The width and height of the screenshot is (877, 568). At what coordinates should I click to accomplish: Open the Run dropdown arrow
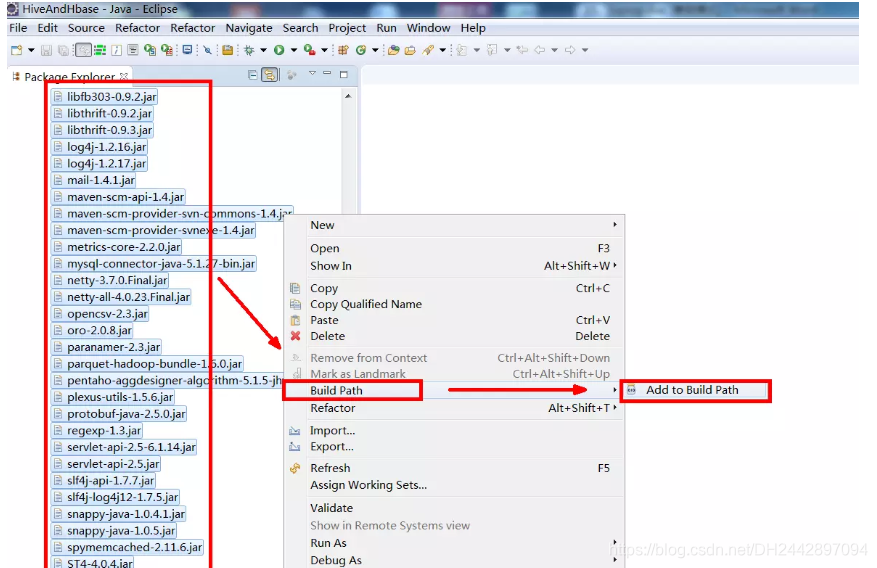(294, 50)
